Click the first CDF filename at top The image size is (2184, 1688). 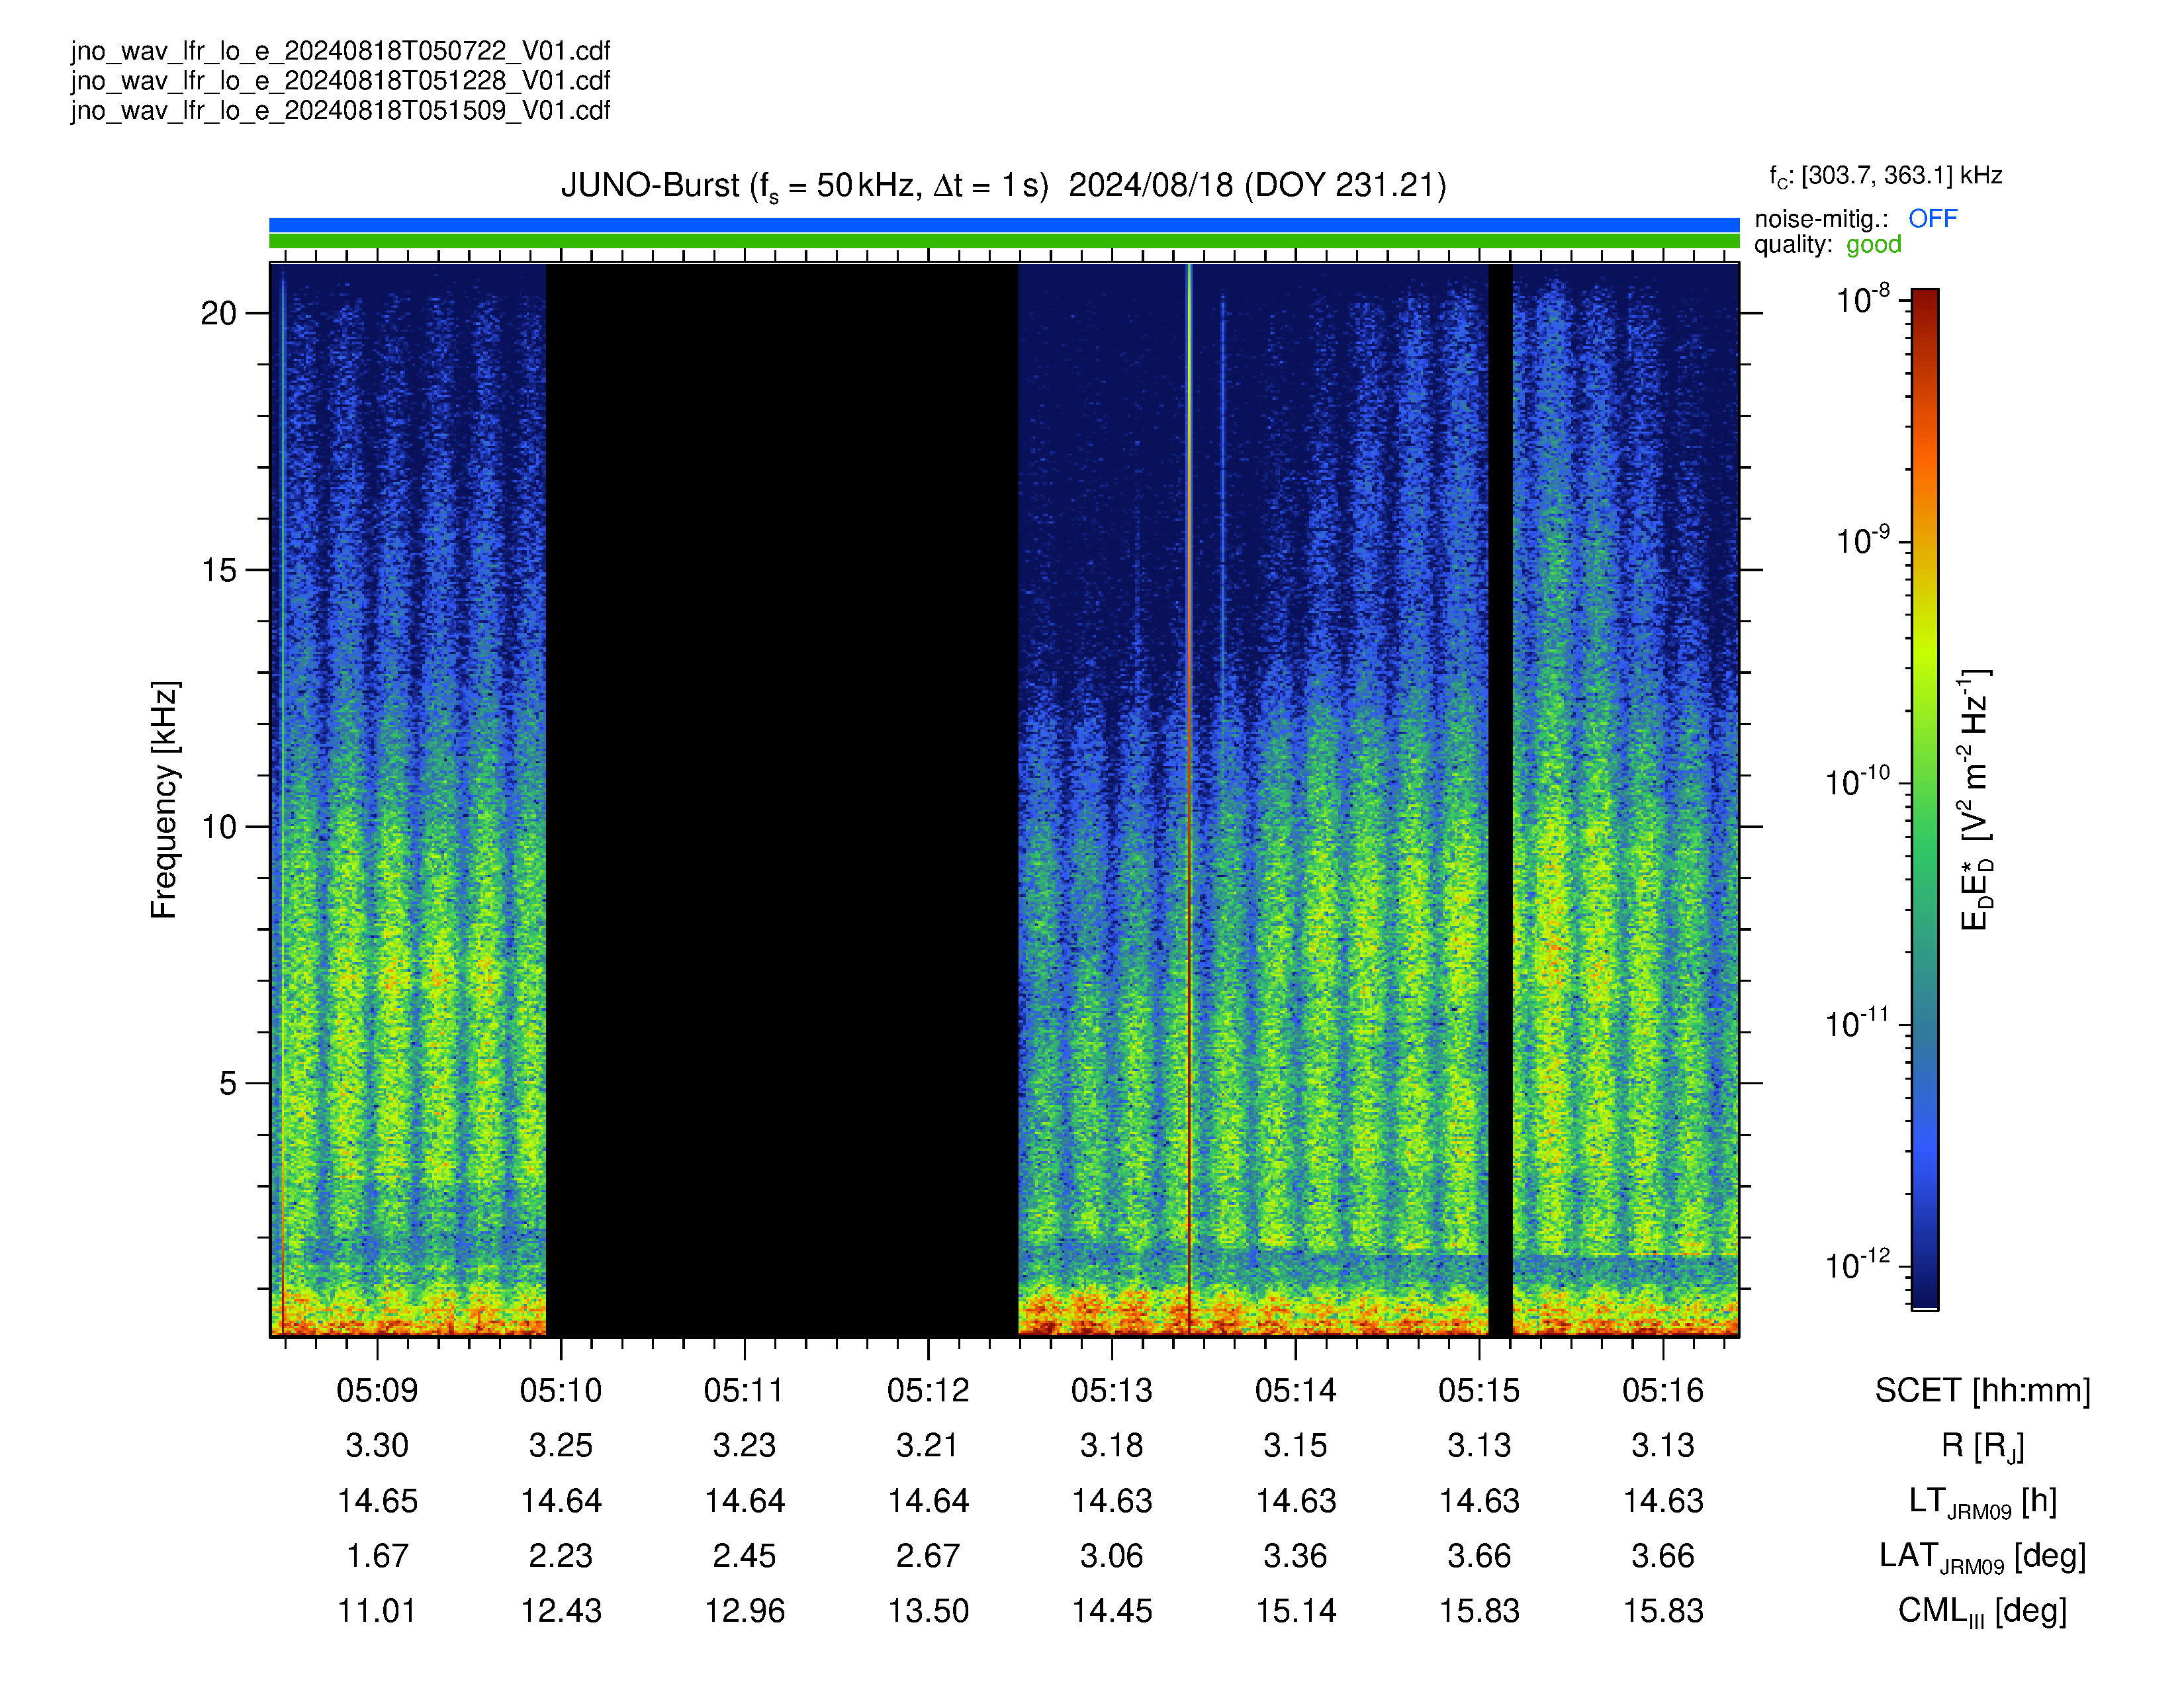tap(340, 51)
